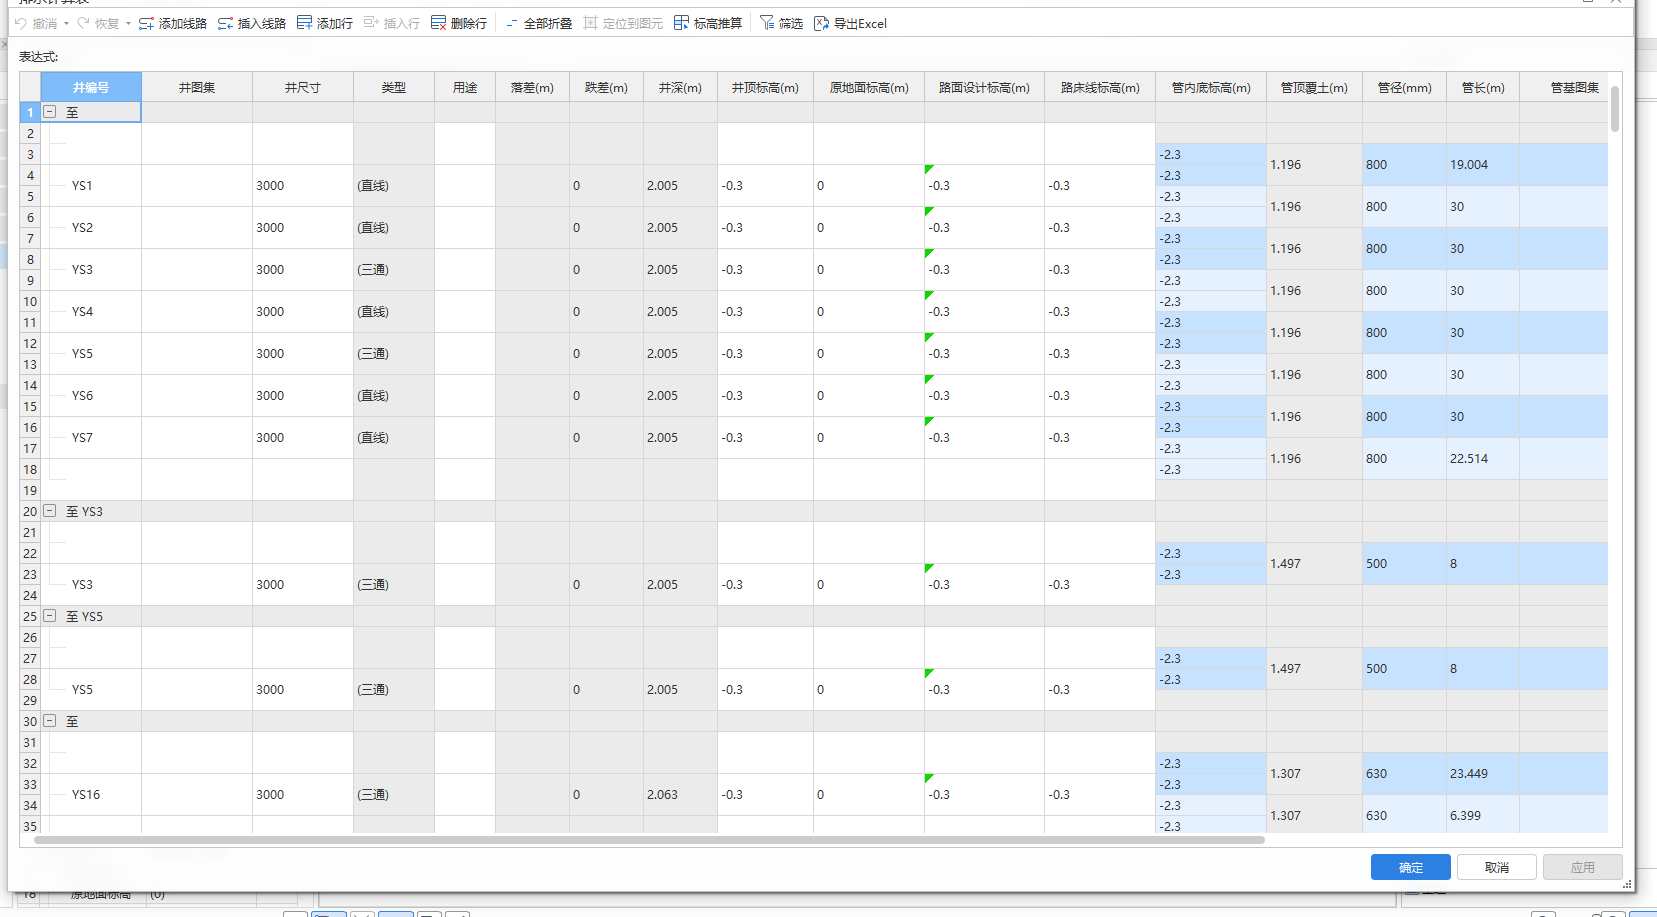The height and width of the screenshot is (917, 1657).
Task: Collapse the 至 YS5 group
Action: click(50, 616)
